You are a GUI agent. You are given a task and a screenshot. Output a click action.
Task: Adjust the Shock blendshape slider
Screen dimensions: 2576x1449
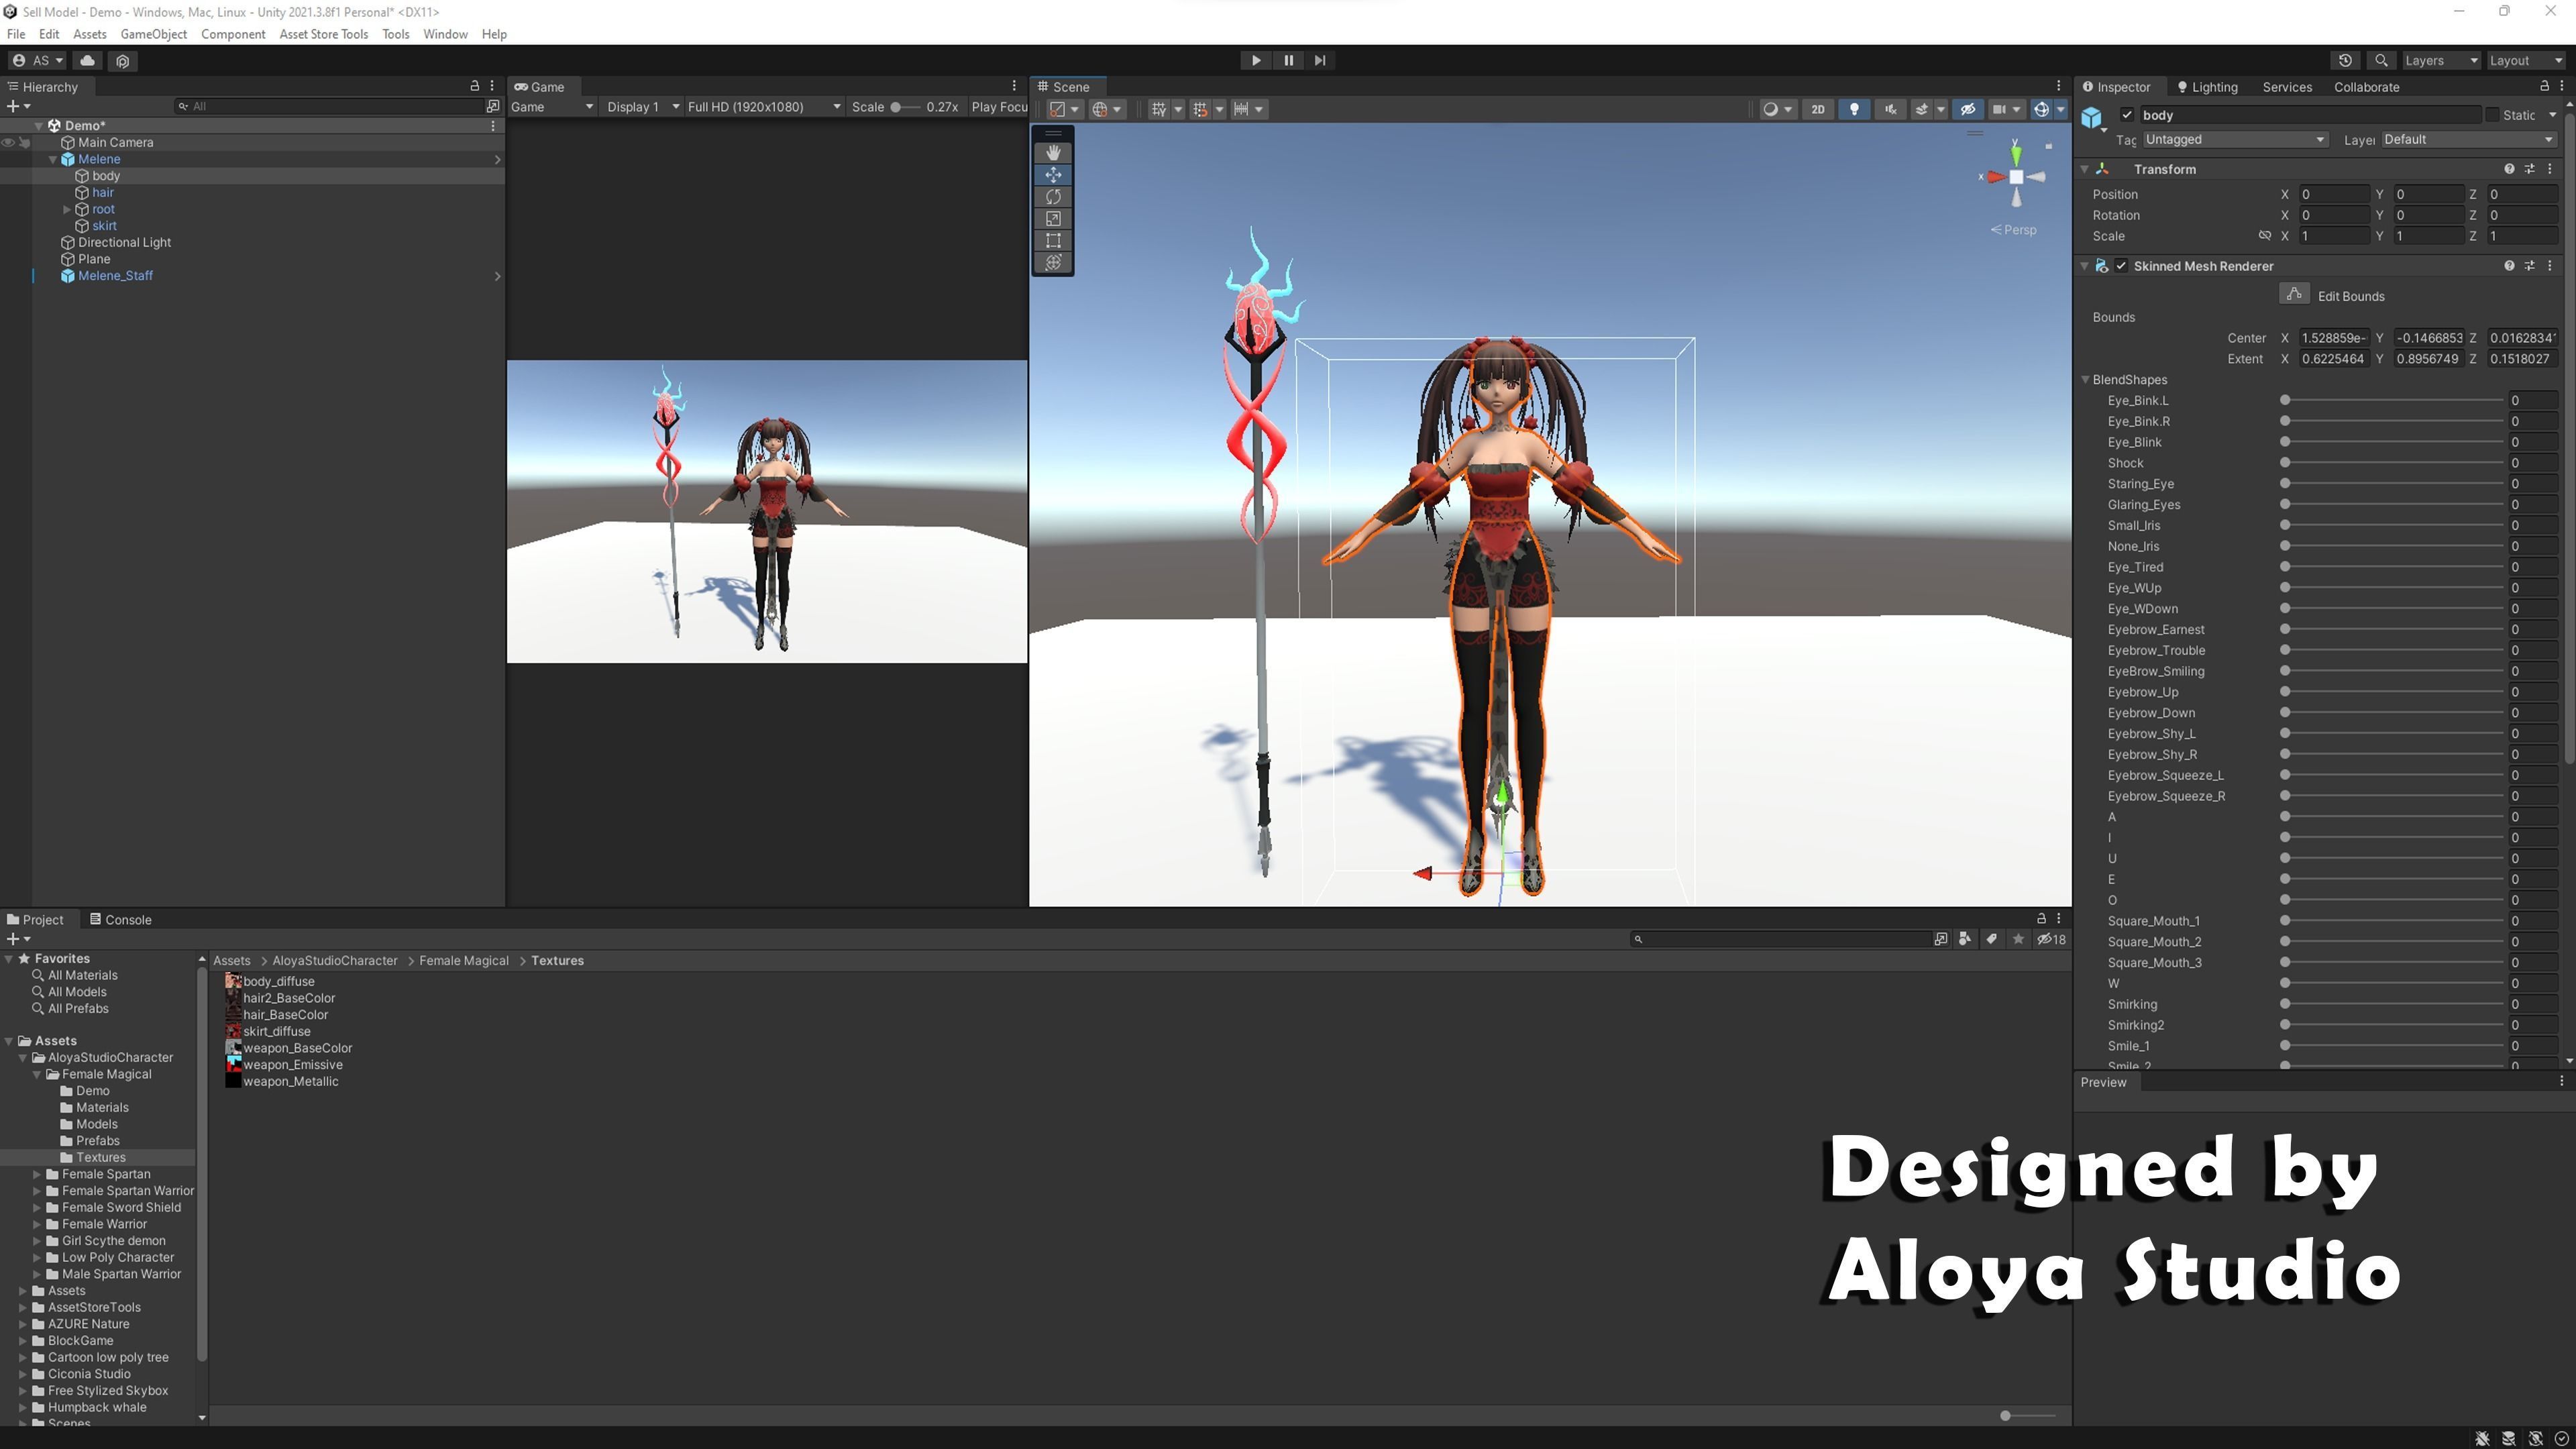point(2394,463)
